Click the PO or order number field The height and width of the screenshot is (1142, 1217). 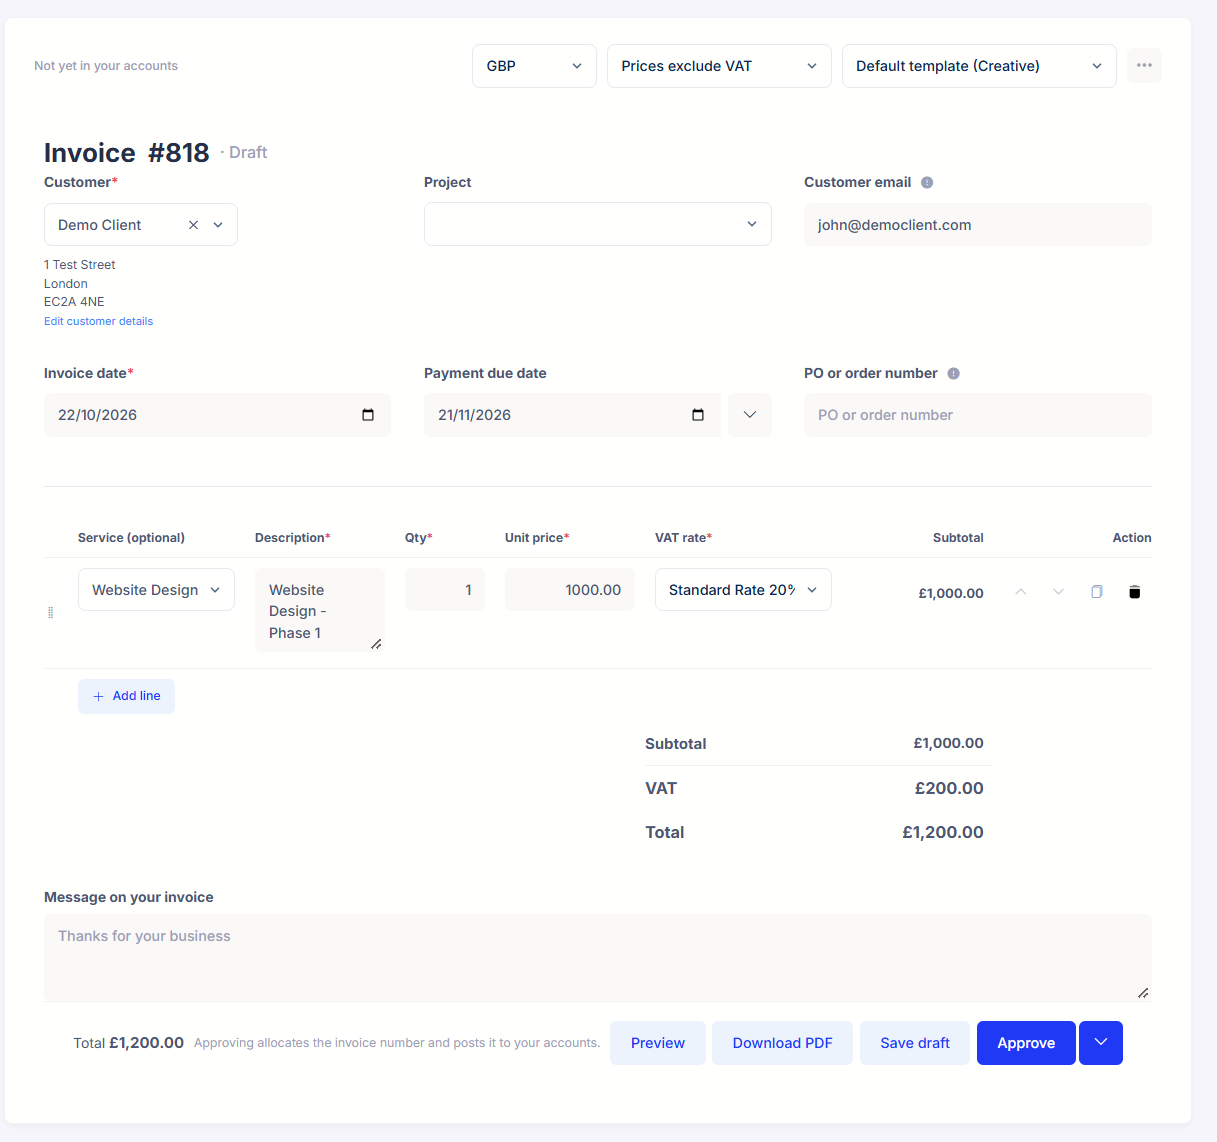[978, 415]
